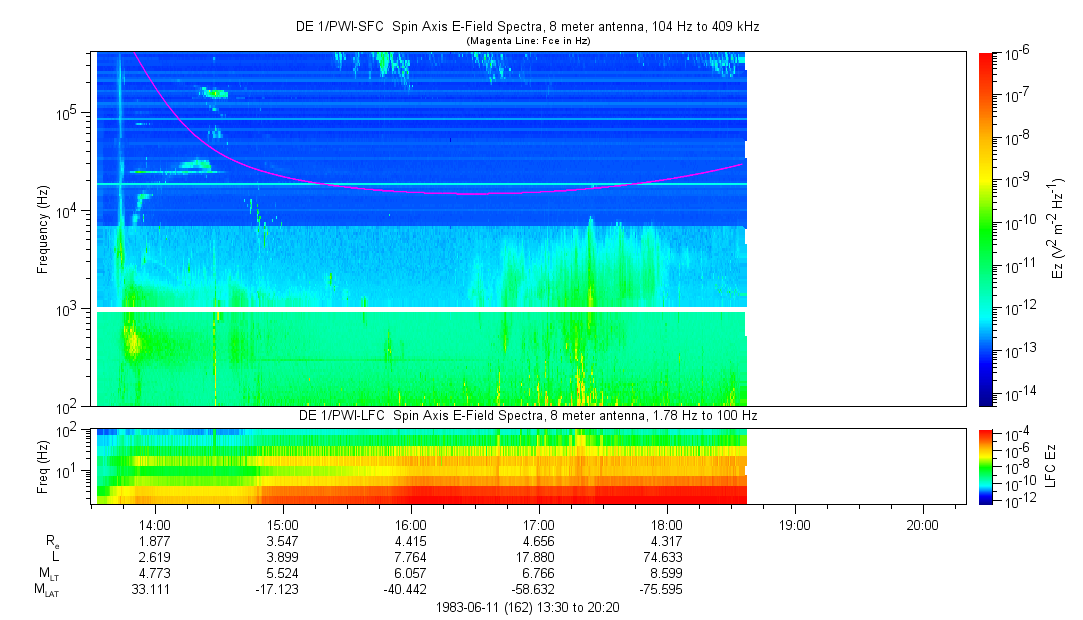Click the Ez (V² m⁻² Hz⁻¹) color bar label
This screenshot has height=620, width=1083.
1058,228
